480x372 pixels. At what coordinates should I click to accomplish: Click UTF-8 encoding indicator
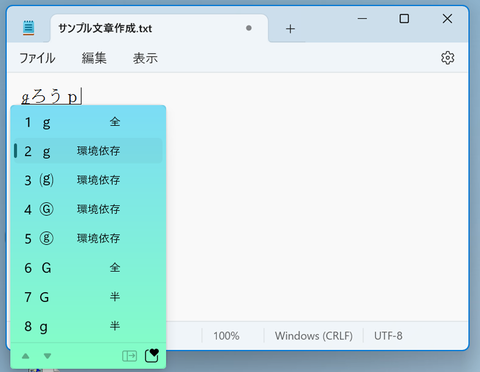point(388,336)
